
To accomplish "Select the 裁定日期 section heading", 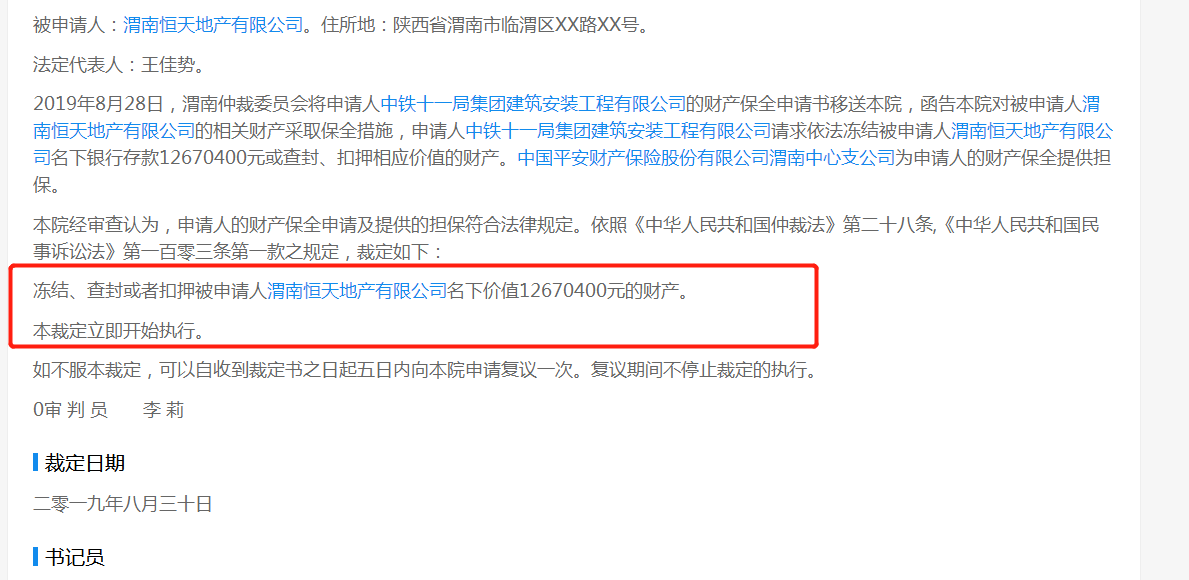I will [x=85, y=462].
